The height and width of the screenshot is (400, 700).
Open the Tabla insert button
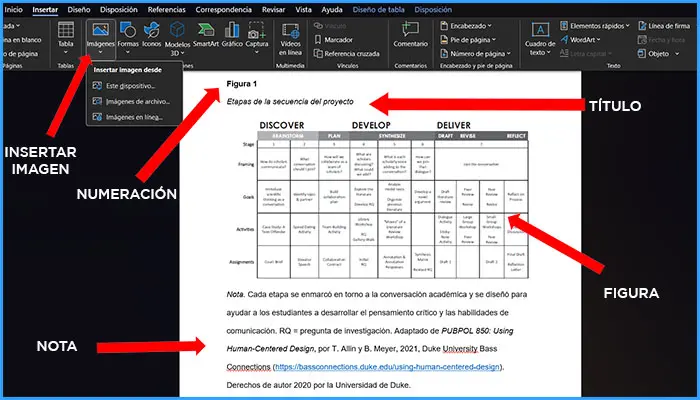pyautogui.click(x=66, y=38)
